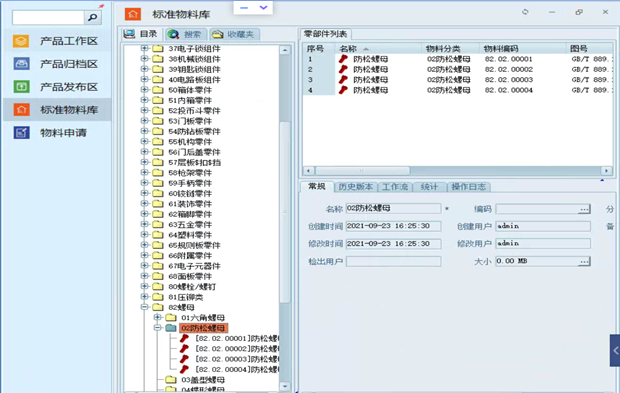Click the refresh icon in title bar
Image resolution: width=620 pixels, height=393 pixels.
point(525,12)
